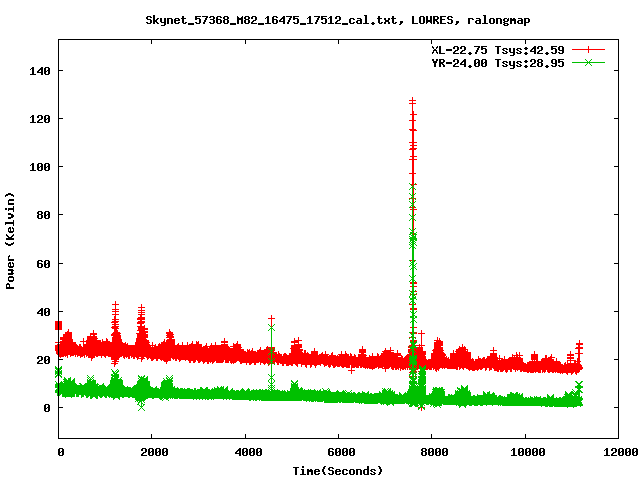The height and width of the screenshot is (480, 640).
Task: Click the 140 y-axis tick label
Action: pyautogui.click(x=40, y=71)
